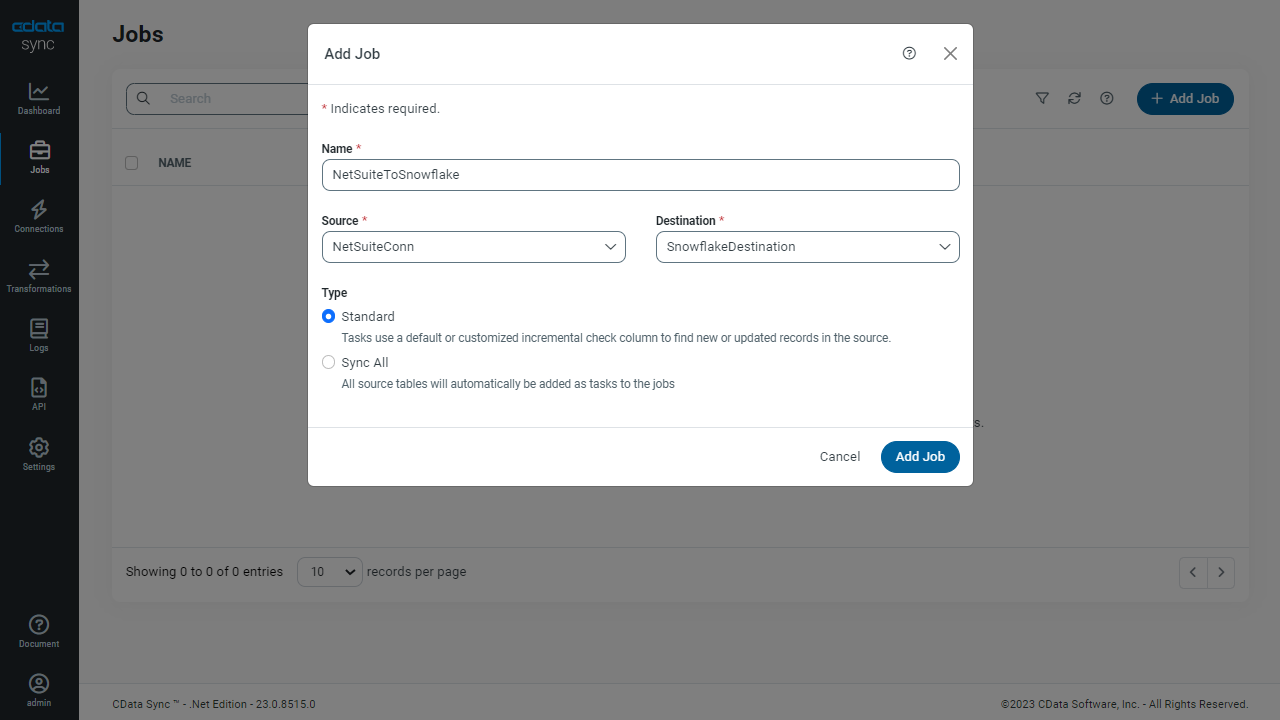Open the Documentation link in sidebar
Image resolution: width=1280 pixels, height=720 pixels.
[39, 631]
